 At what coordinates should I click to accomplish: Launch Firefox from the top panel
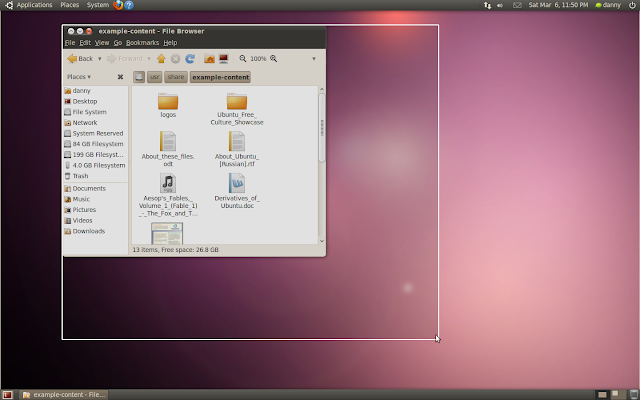click(x=118, y=5)
